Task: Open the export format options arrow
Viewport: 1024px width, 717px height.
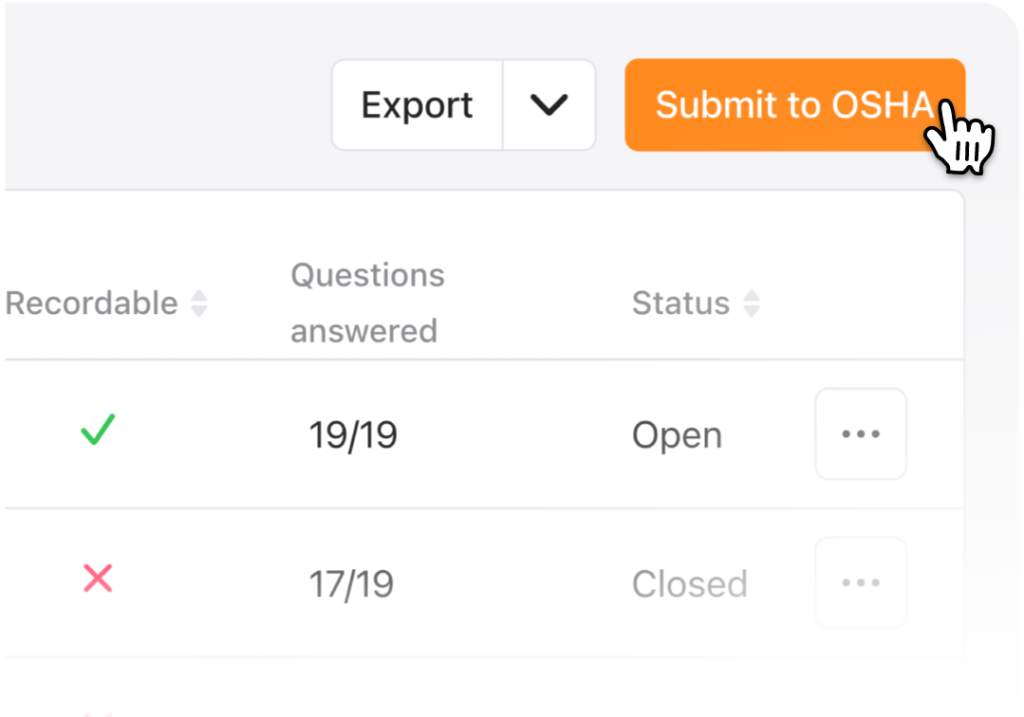Action: 548,105
